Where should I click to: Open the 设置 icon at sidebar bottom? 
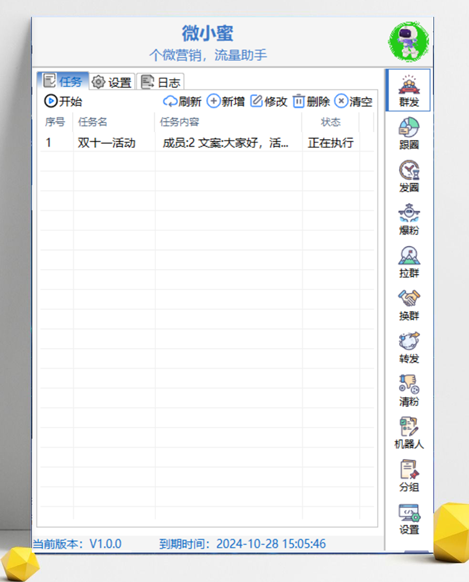pyautogui.click(x=409, y=519)
